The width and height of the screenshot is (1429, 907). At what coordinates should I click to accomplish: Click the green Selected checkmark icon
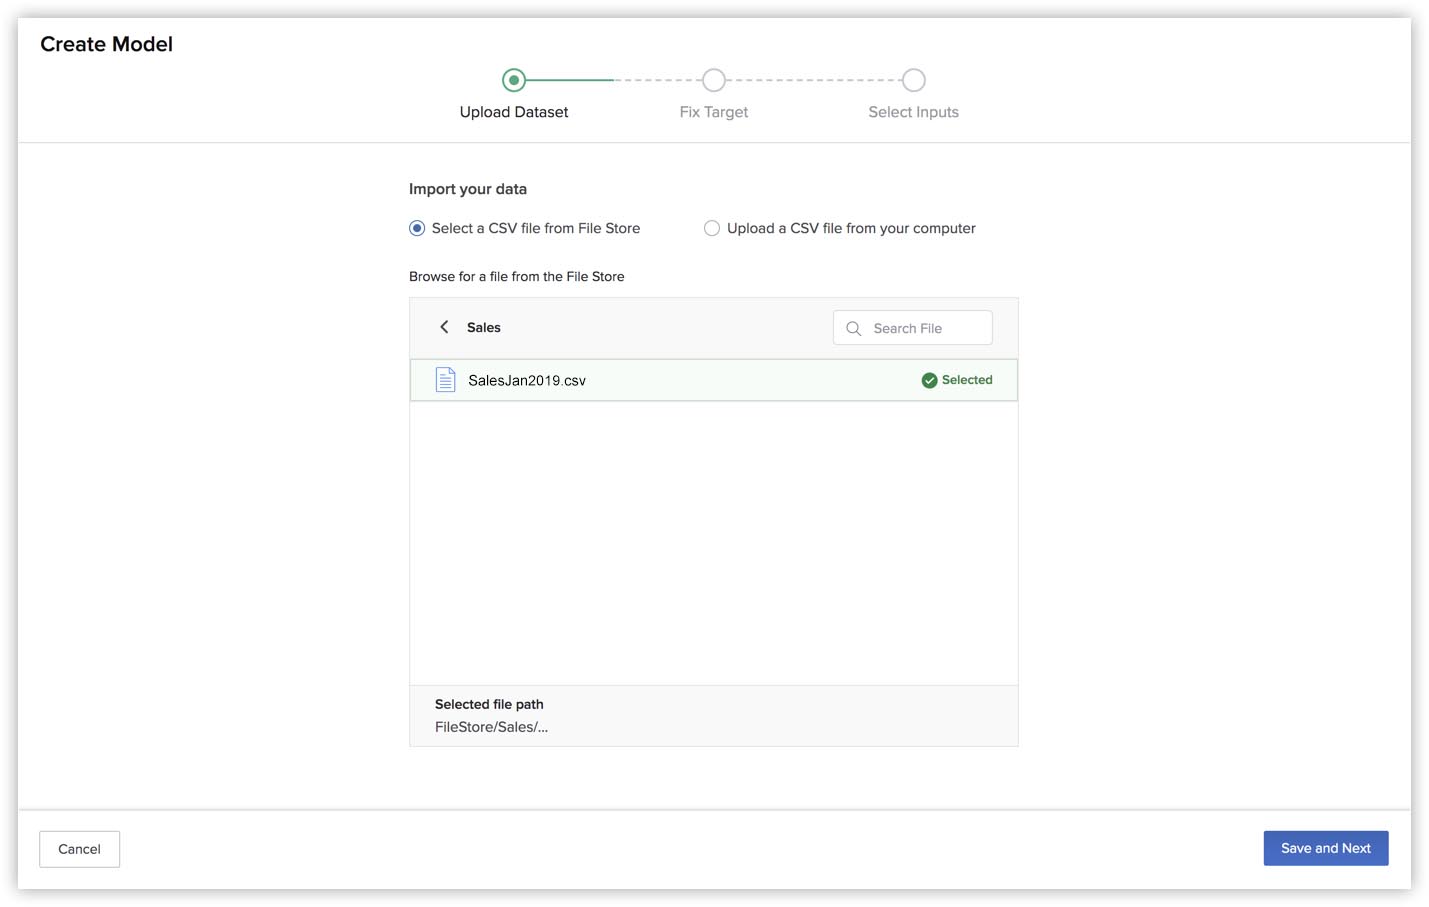click(x=929, y=380)
